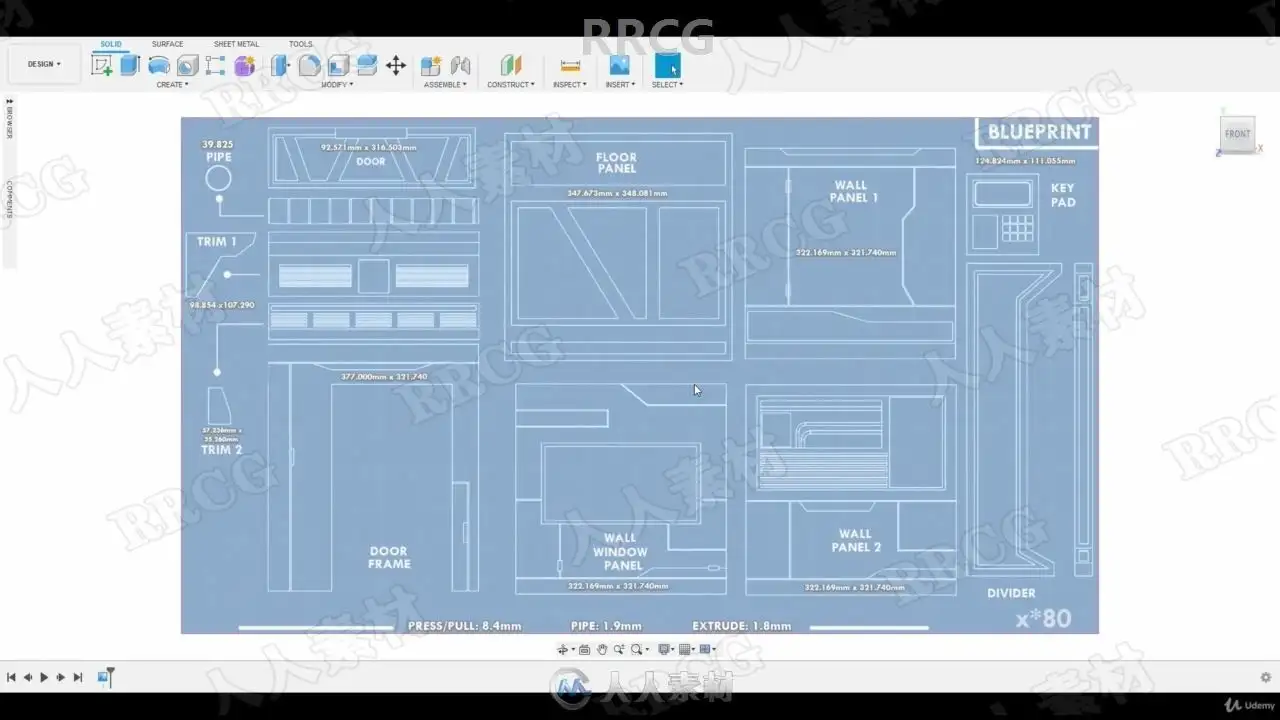
Task: Select the Revolve tool
Action: coord(158,66)
